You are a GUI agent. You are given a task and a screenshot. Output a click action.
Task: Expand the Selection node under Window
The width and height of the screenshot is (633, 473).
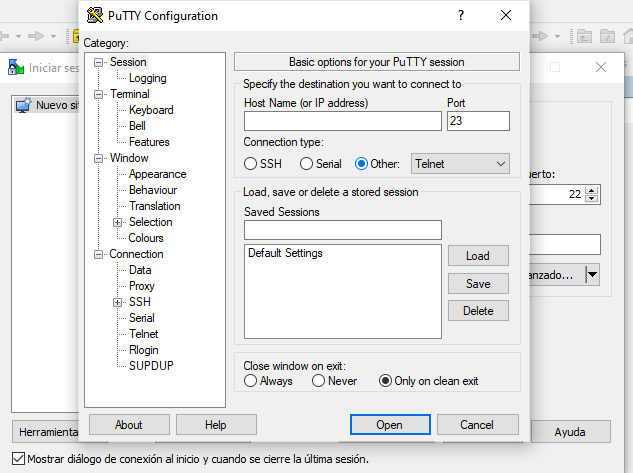117,222
